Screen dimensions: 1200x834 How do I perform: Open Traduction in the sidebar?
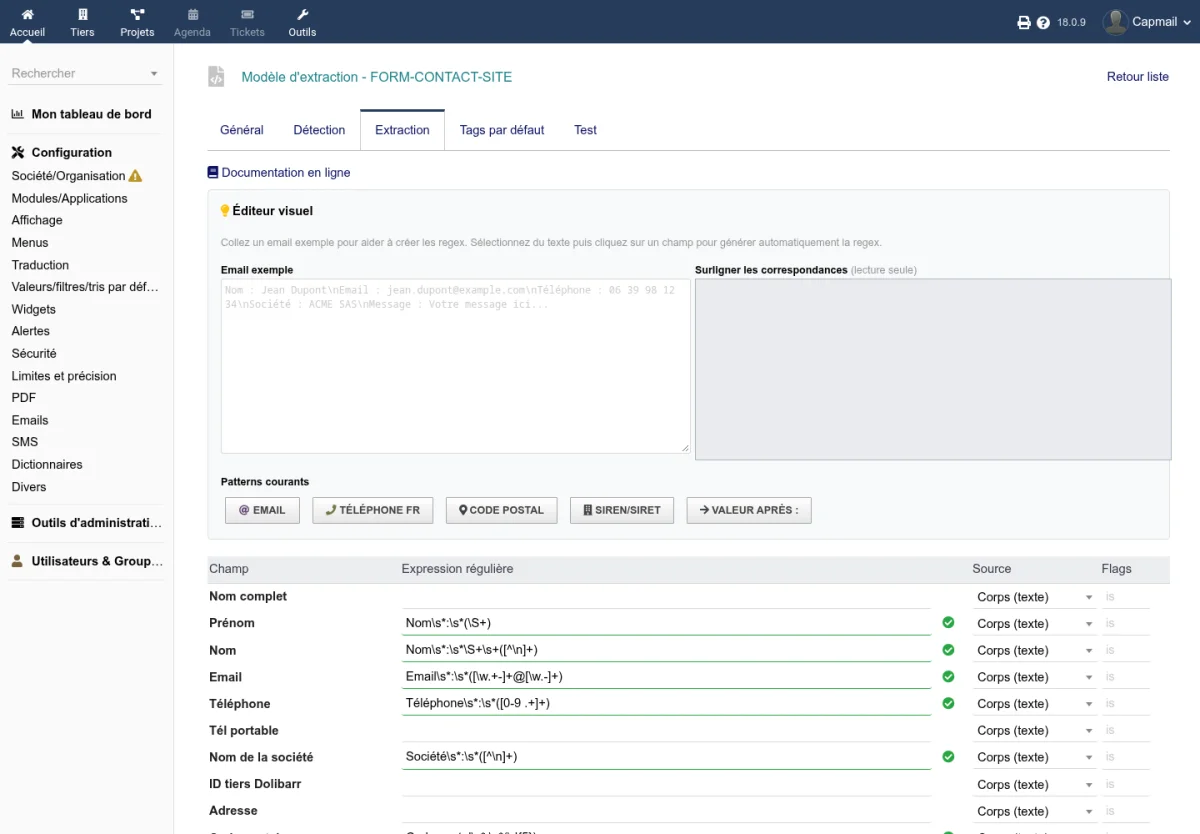point(40,265)
